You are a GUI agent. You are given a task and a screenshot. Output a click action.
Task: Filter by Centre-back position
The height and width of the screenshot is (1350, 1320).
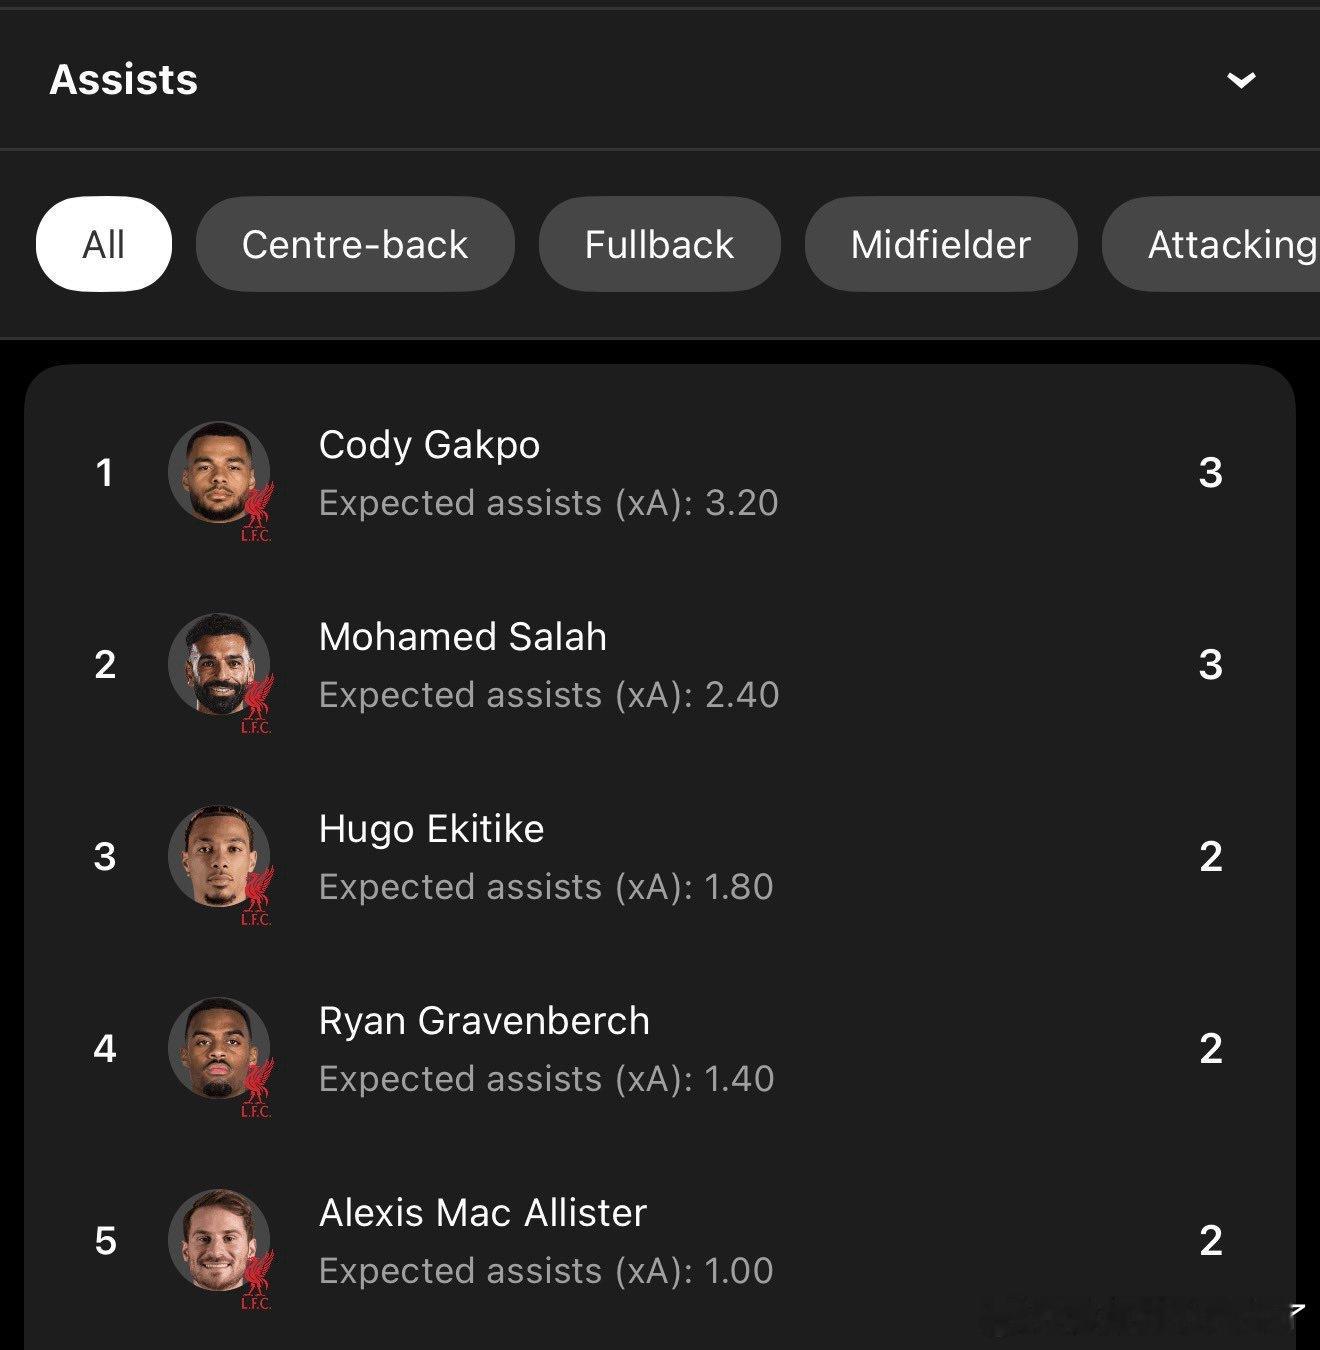(x=355, y=244)
